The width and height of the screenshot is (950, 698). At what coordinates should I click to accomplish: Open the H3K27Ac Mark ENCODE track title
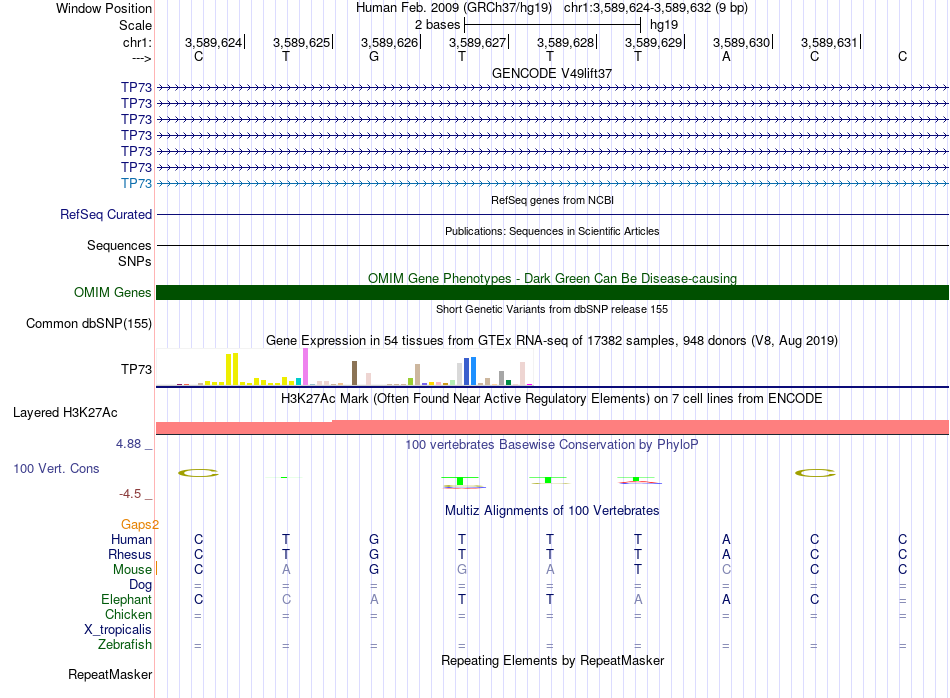552,399
